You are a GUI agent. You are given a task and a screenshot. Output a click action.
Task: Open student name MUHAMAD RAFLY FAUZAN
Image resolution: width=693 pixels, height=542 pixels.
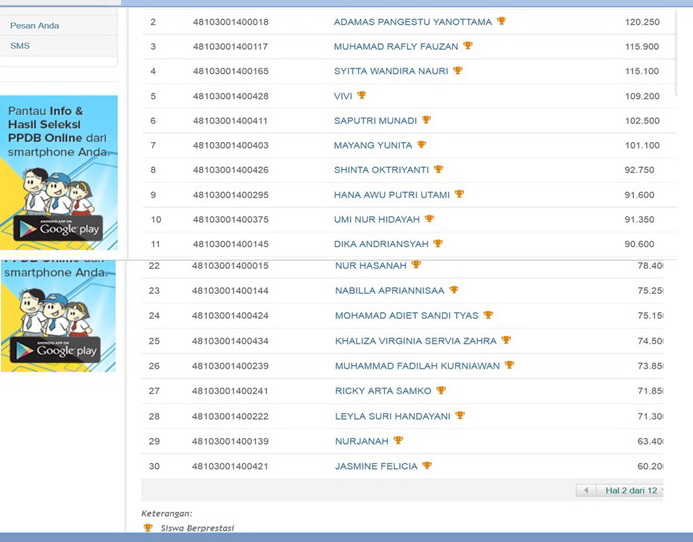click(397, 46)
